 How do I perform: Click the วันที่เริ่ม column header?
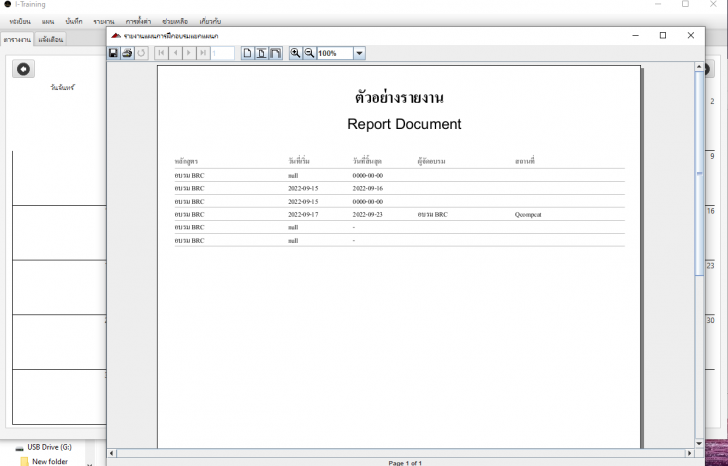[x=299, y=161]
